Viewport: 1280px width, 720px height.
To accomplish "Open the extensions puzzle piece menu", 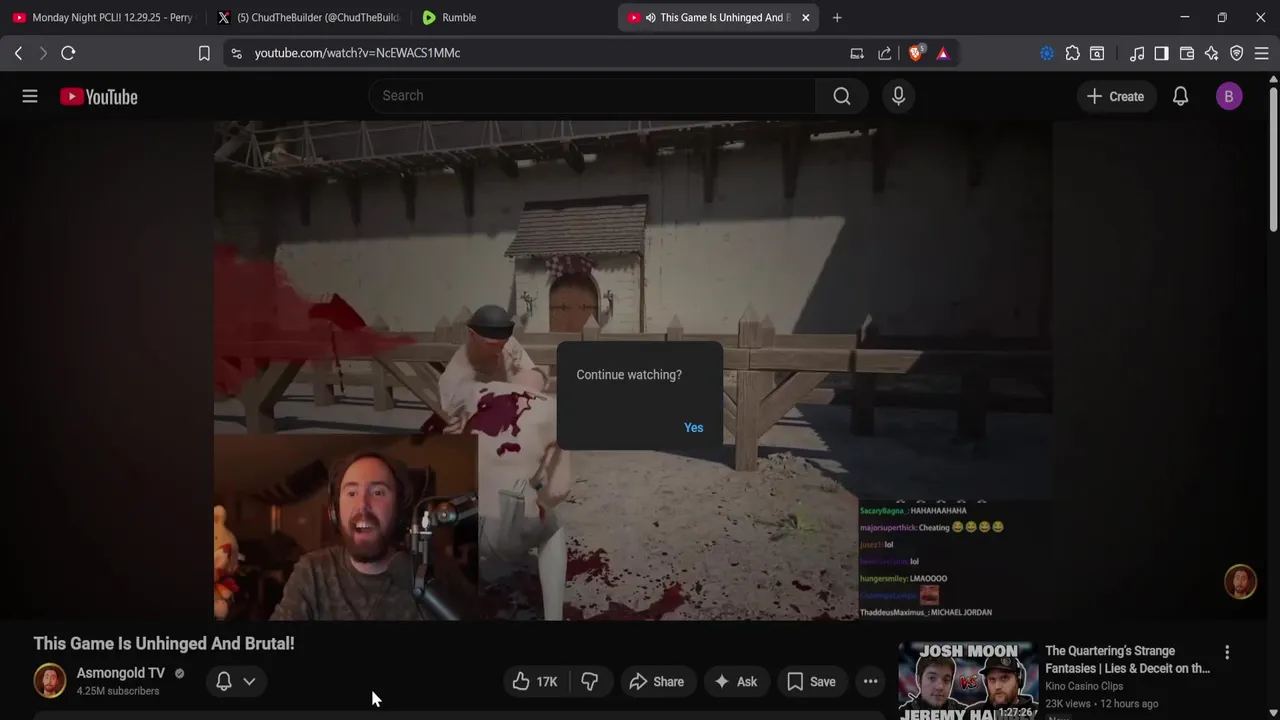I will click(x=1073, y=53).
